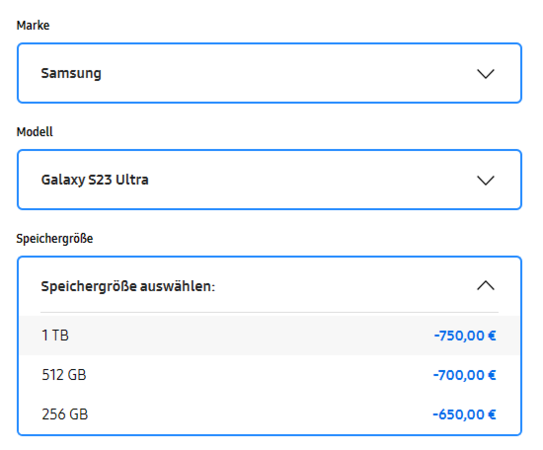Click the Galaxy S23 Ultra text
Viewport: 543px width, 450px height.
click(95, 180)
